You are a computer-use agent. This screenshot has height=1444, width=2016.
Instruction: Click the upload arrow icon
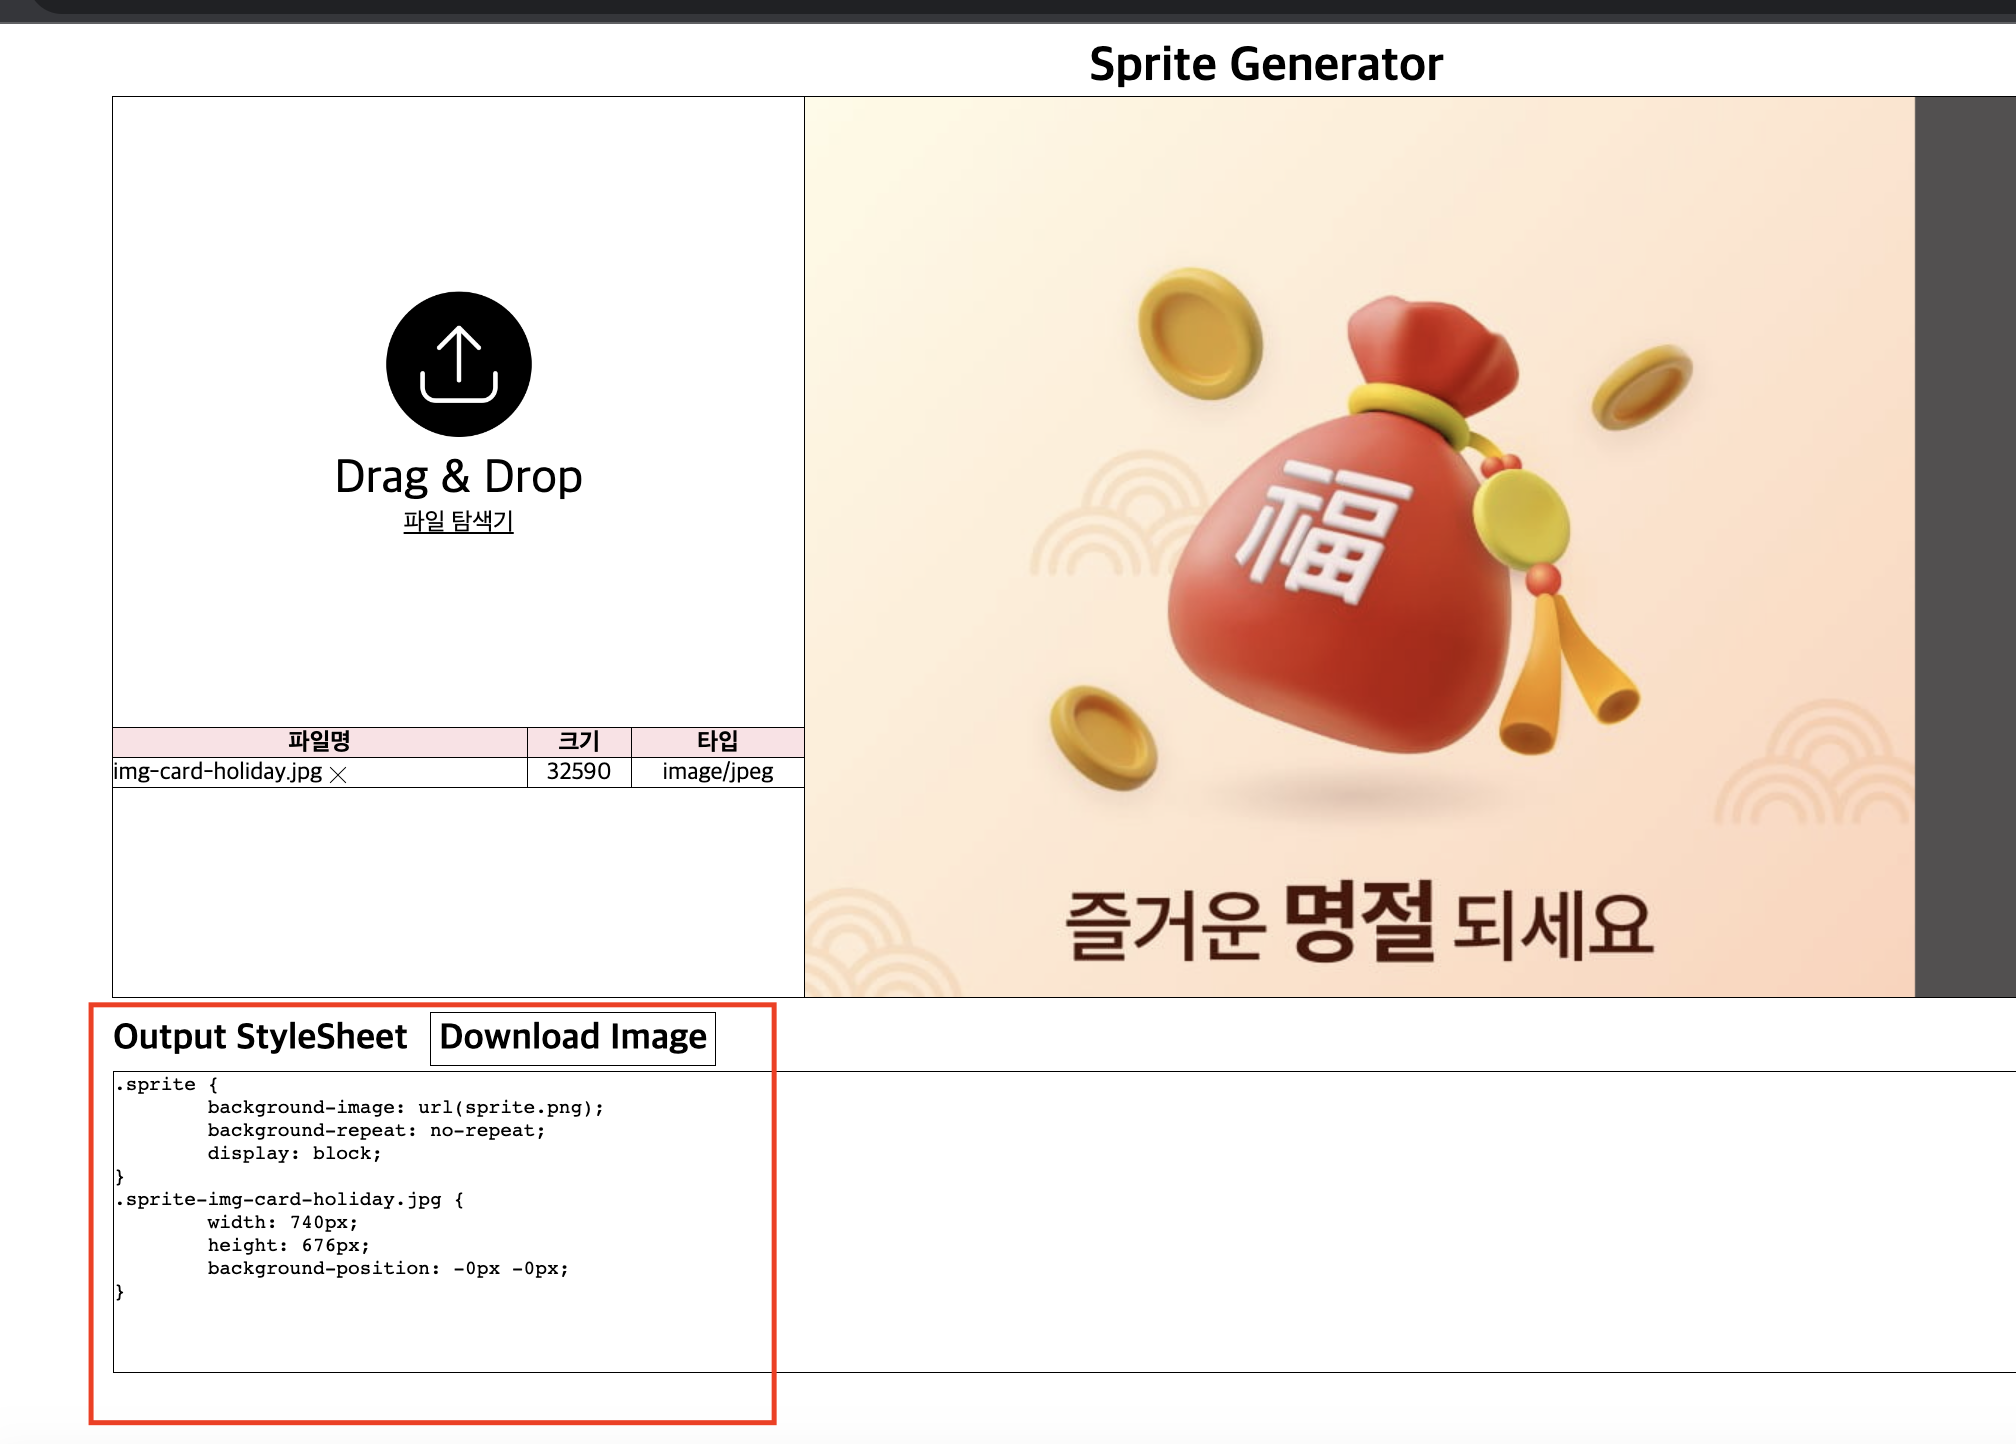457,364
